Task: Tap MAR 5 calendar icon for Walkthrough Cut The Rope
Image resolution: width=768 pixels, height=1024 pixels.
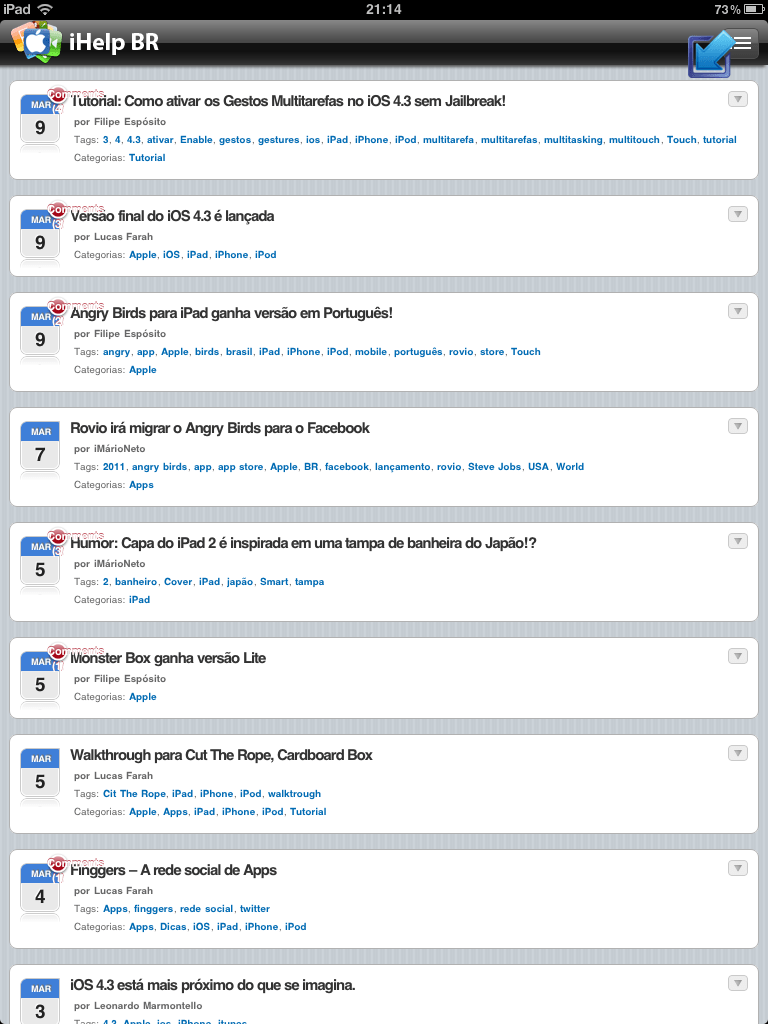Action: (40, 773)
